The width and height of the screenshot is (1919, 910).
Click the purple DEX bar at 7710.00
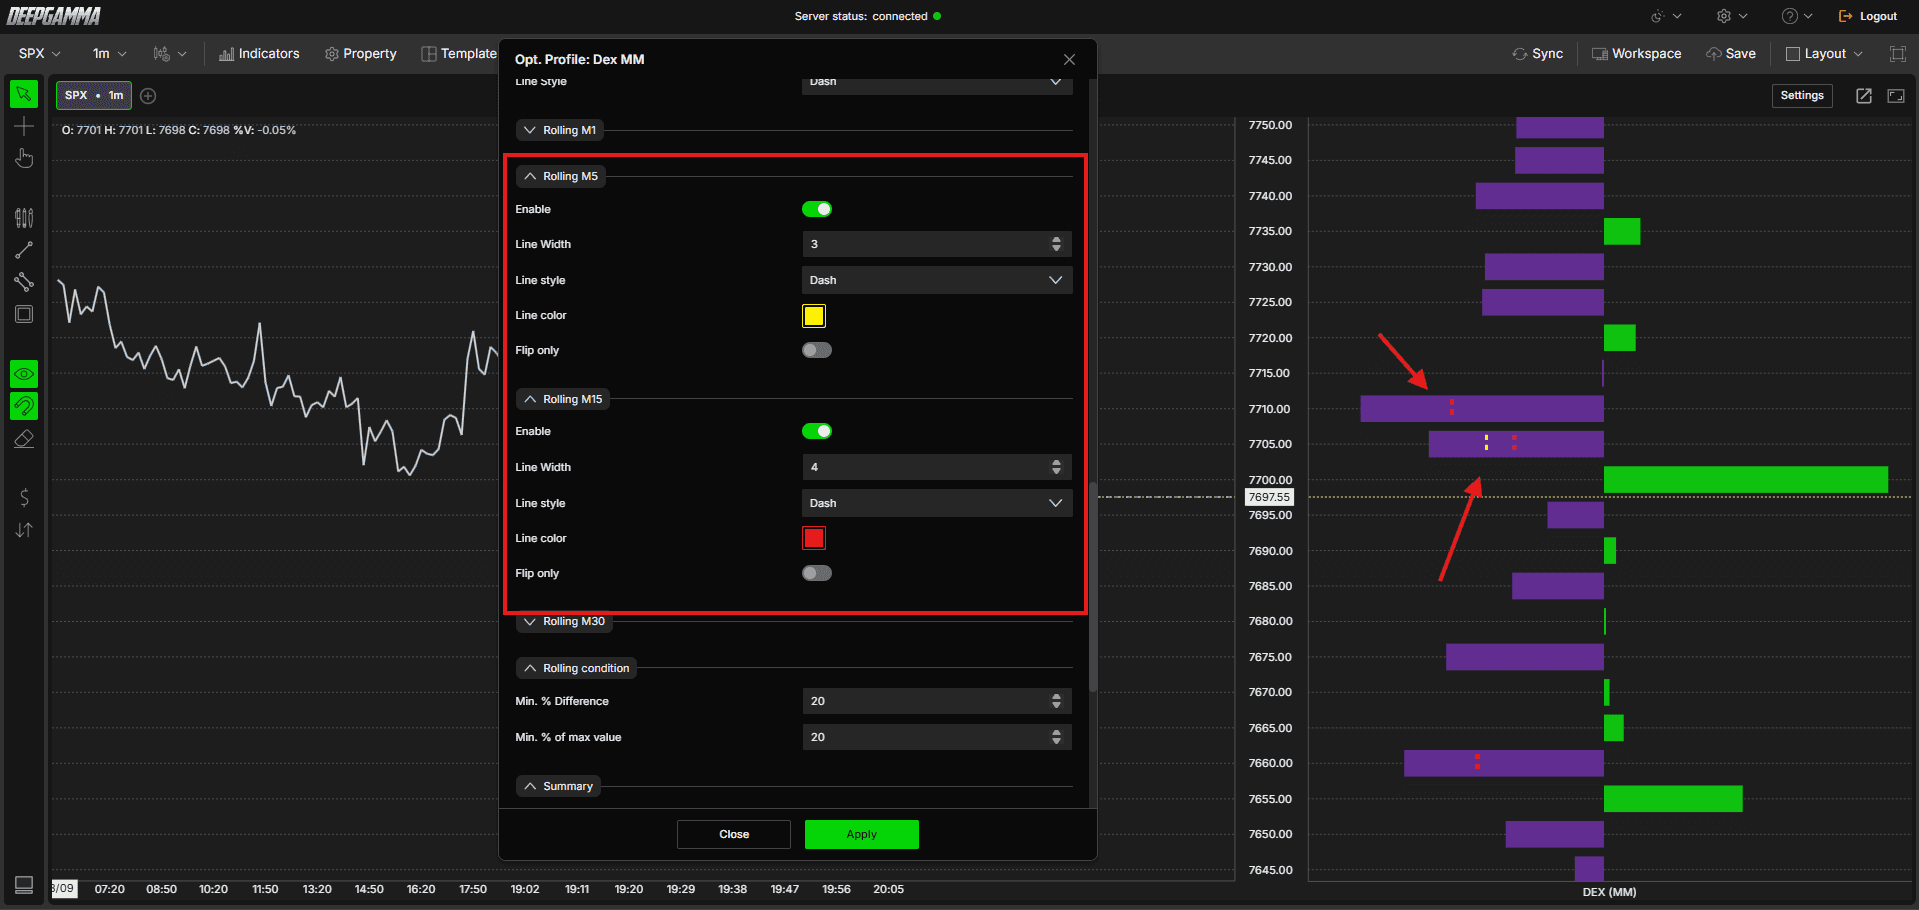coord(1482,408)
